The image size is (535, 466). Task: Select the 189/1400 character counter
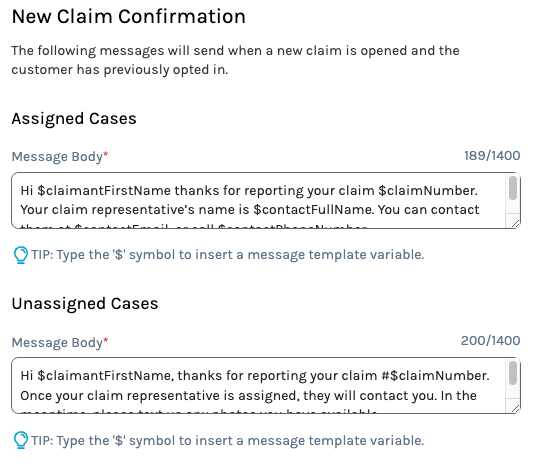(x=492, y=156)
